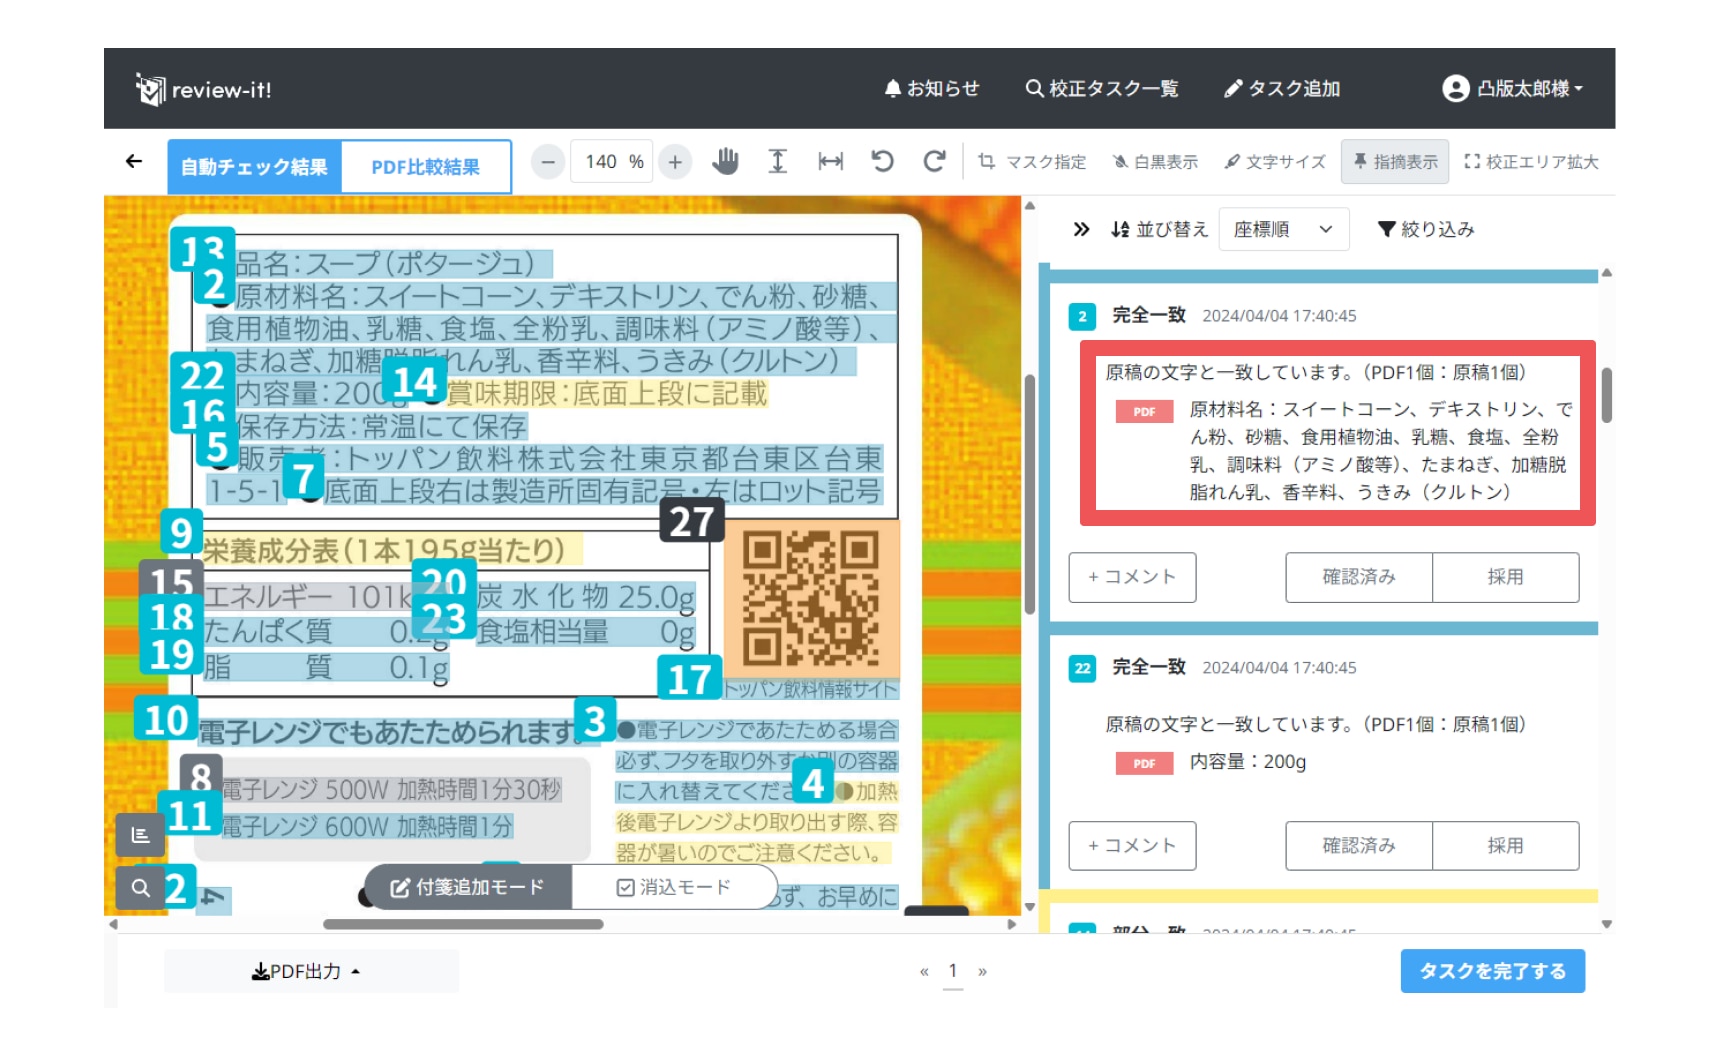Switch to the PDF比較結果 tab
The image size is (1720, 1056).
(x=425, y=167)
